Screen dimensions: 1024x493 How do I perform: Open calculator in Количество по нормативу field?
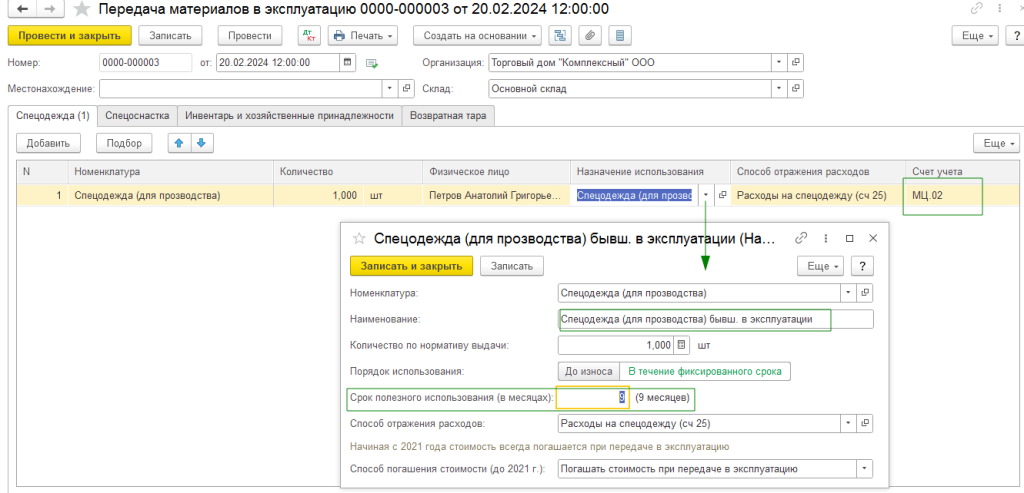(682, 345)
